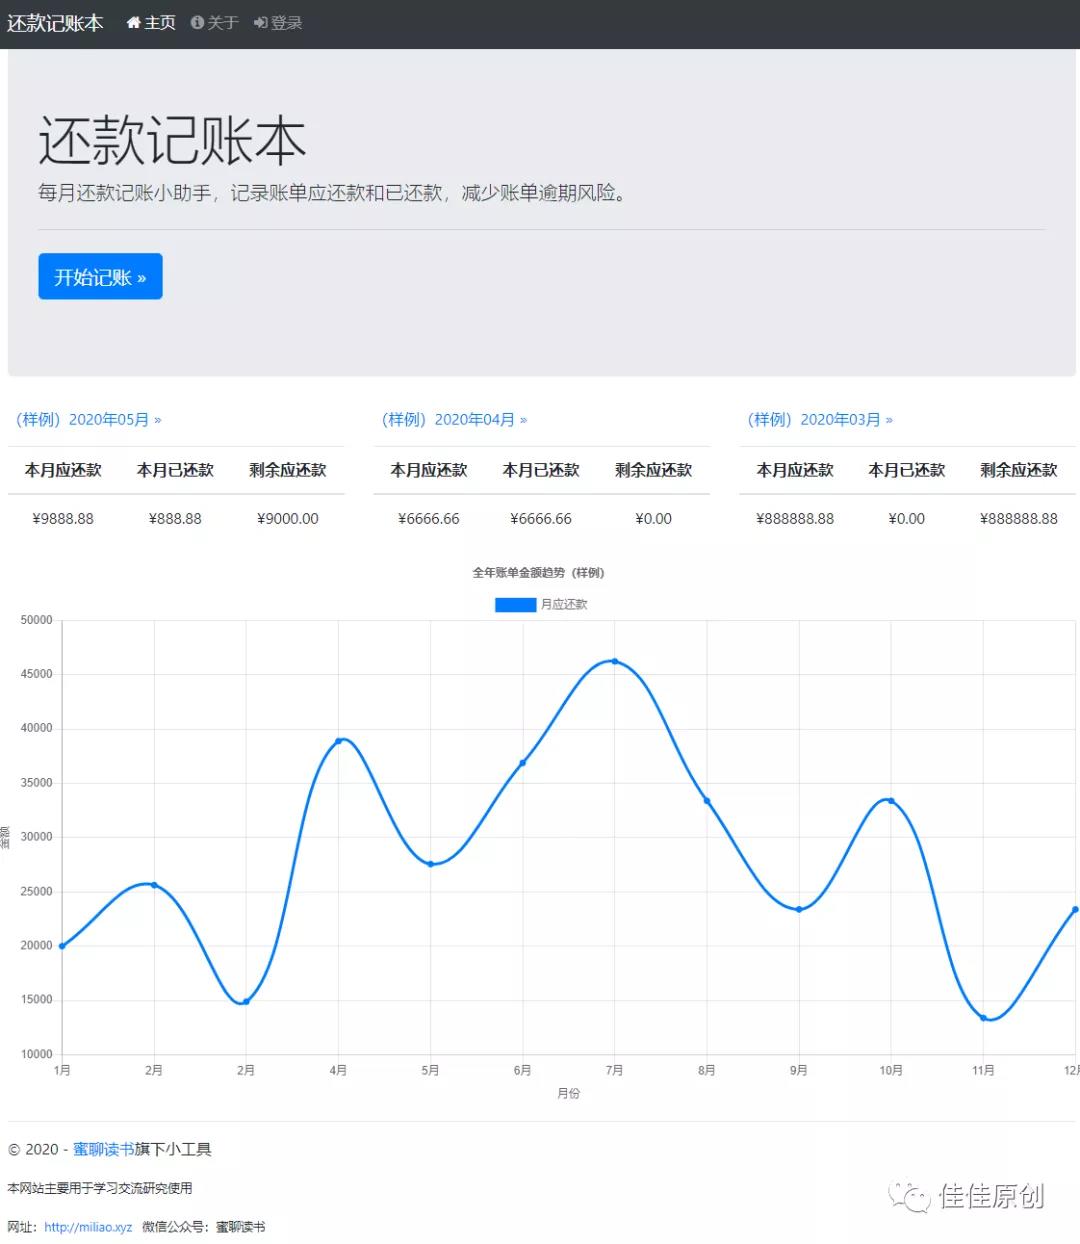Visit the http://miliao.xyz link

click(x=88, y=1227)
